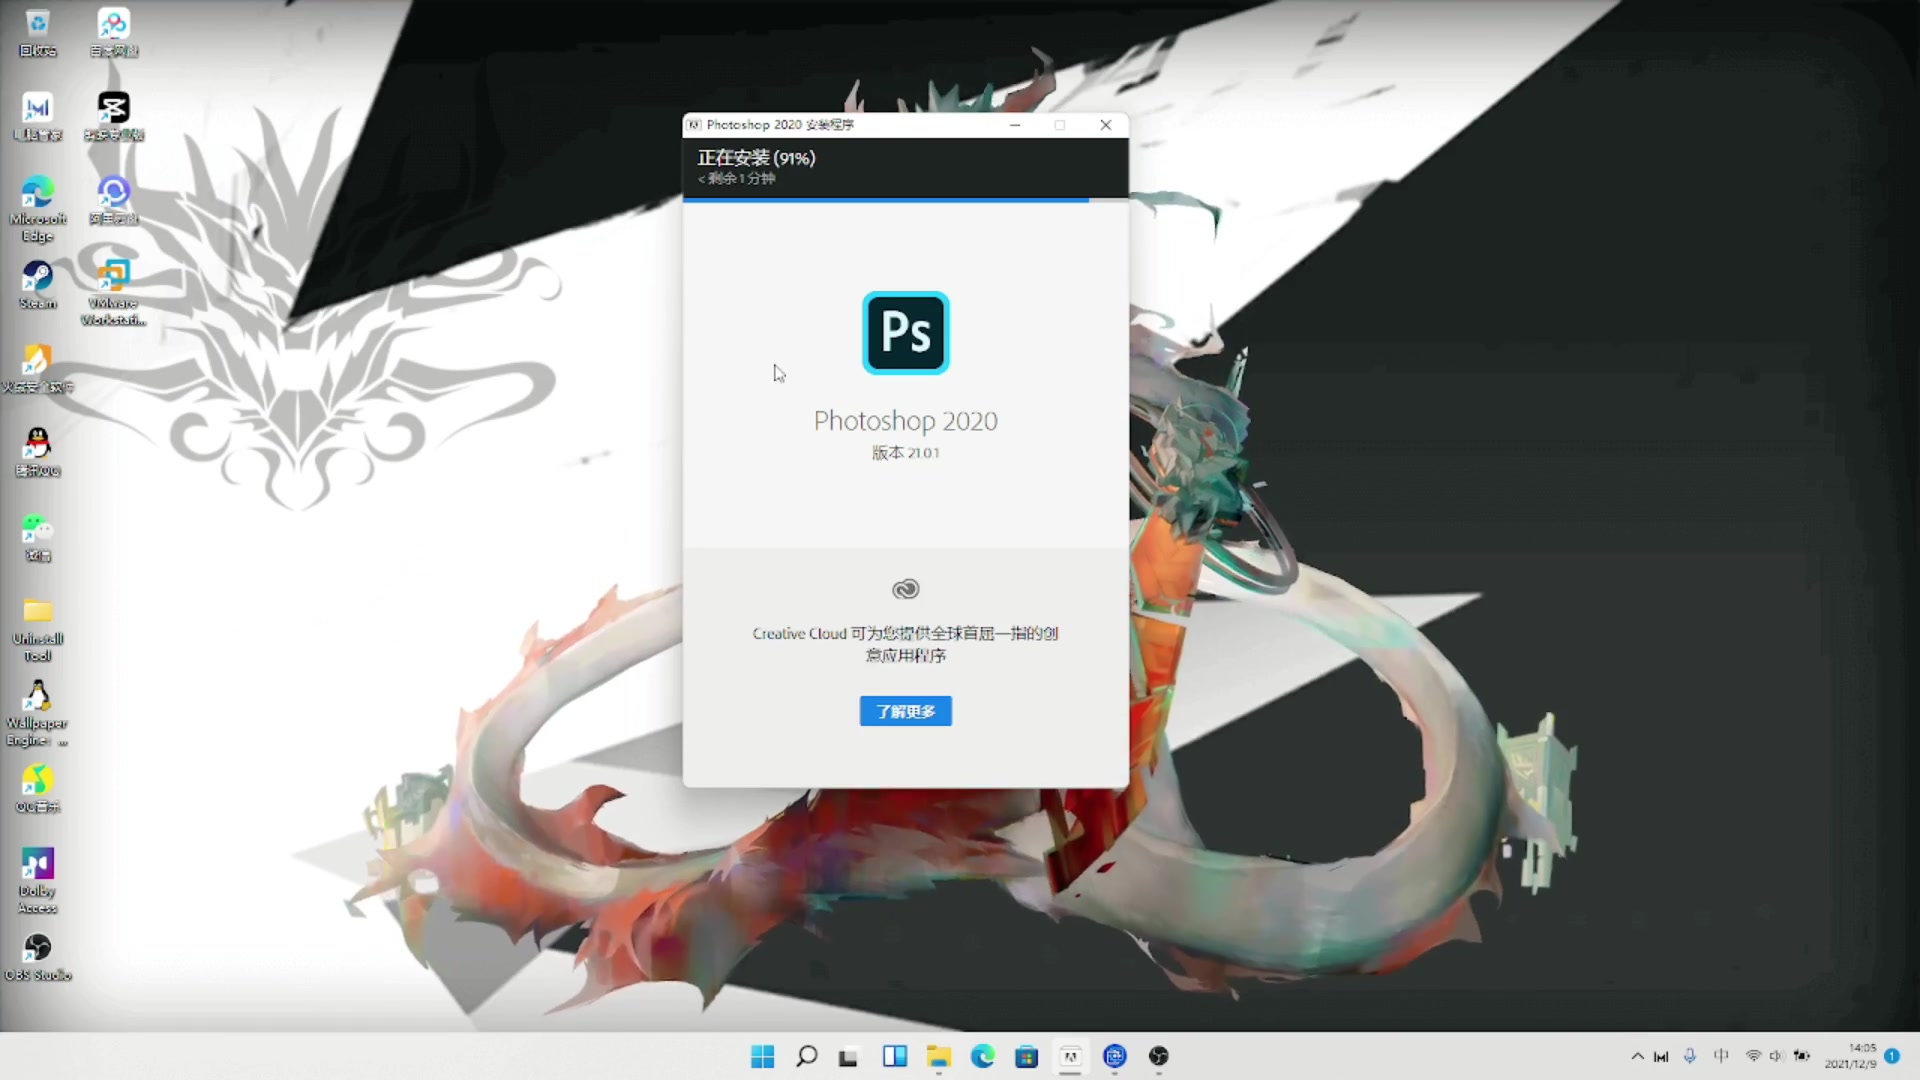Viewport: 1920px width, 1080px height.
Task: Open Wallpaper Engine desktop shortcut
Action: point(37,698)
